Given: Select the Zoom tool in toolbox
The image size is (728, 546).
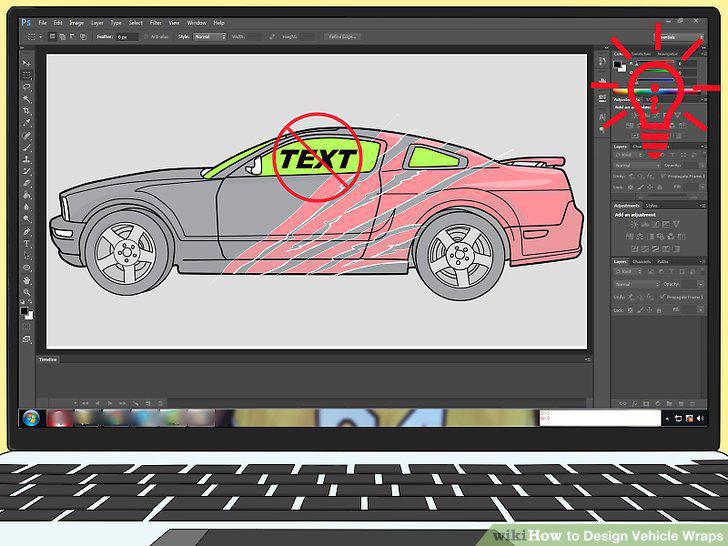Looking at the screenshot, I should (x=27, y=292).
